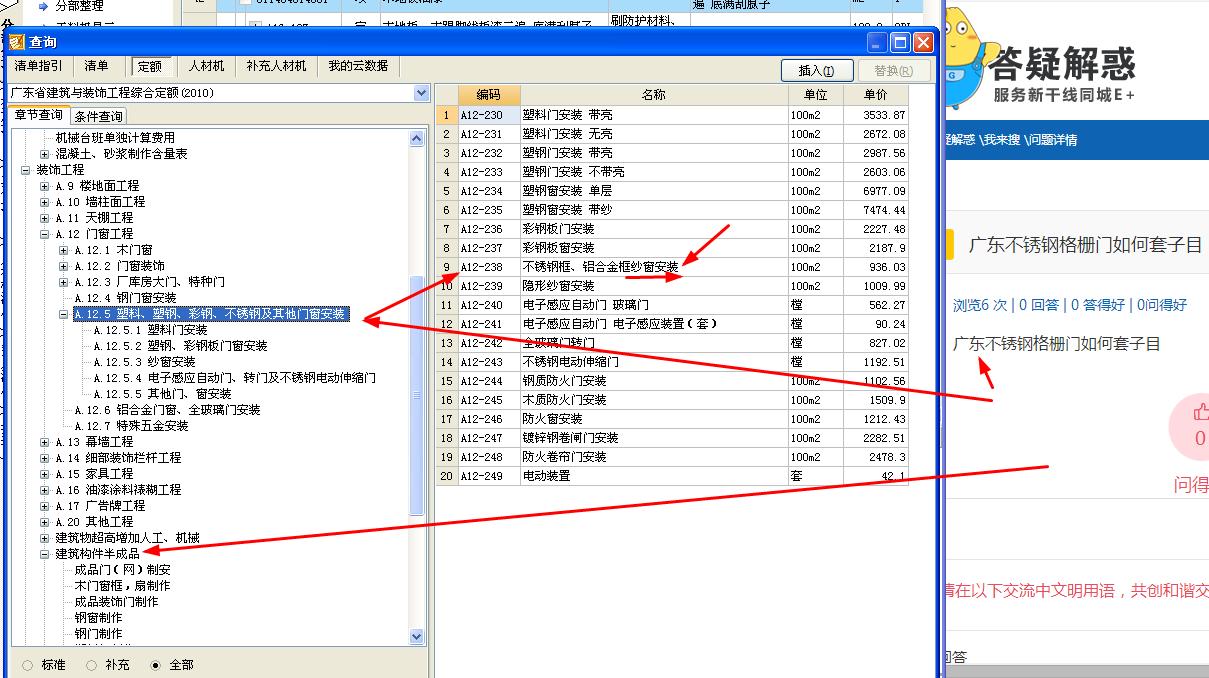Switch to the 补充人材机 tab
Image resolution: width=1209 pixels, height=678 pixels.
click(x=276, y=66)
